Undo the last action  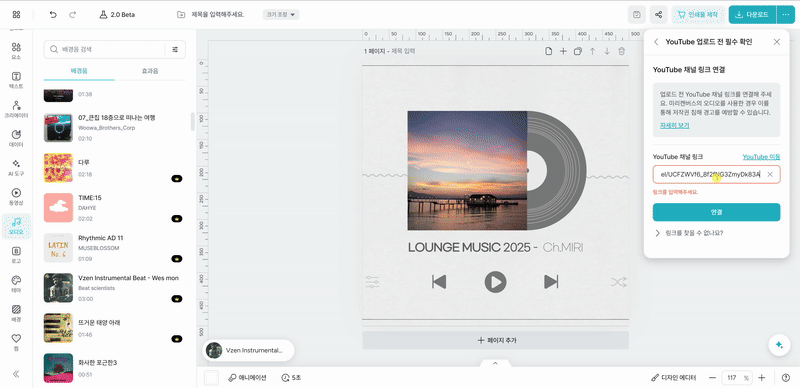tap(53, 15)
